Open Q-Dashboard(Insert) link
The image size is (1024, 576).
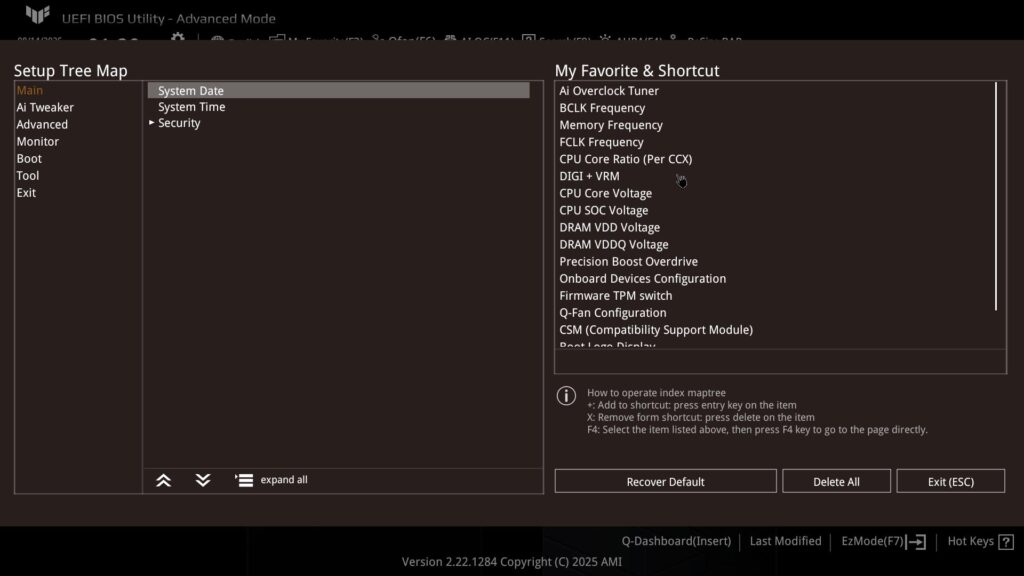676,541
